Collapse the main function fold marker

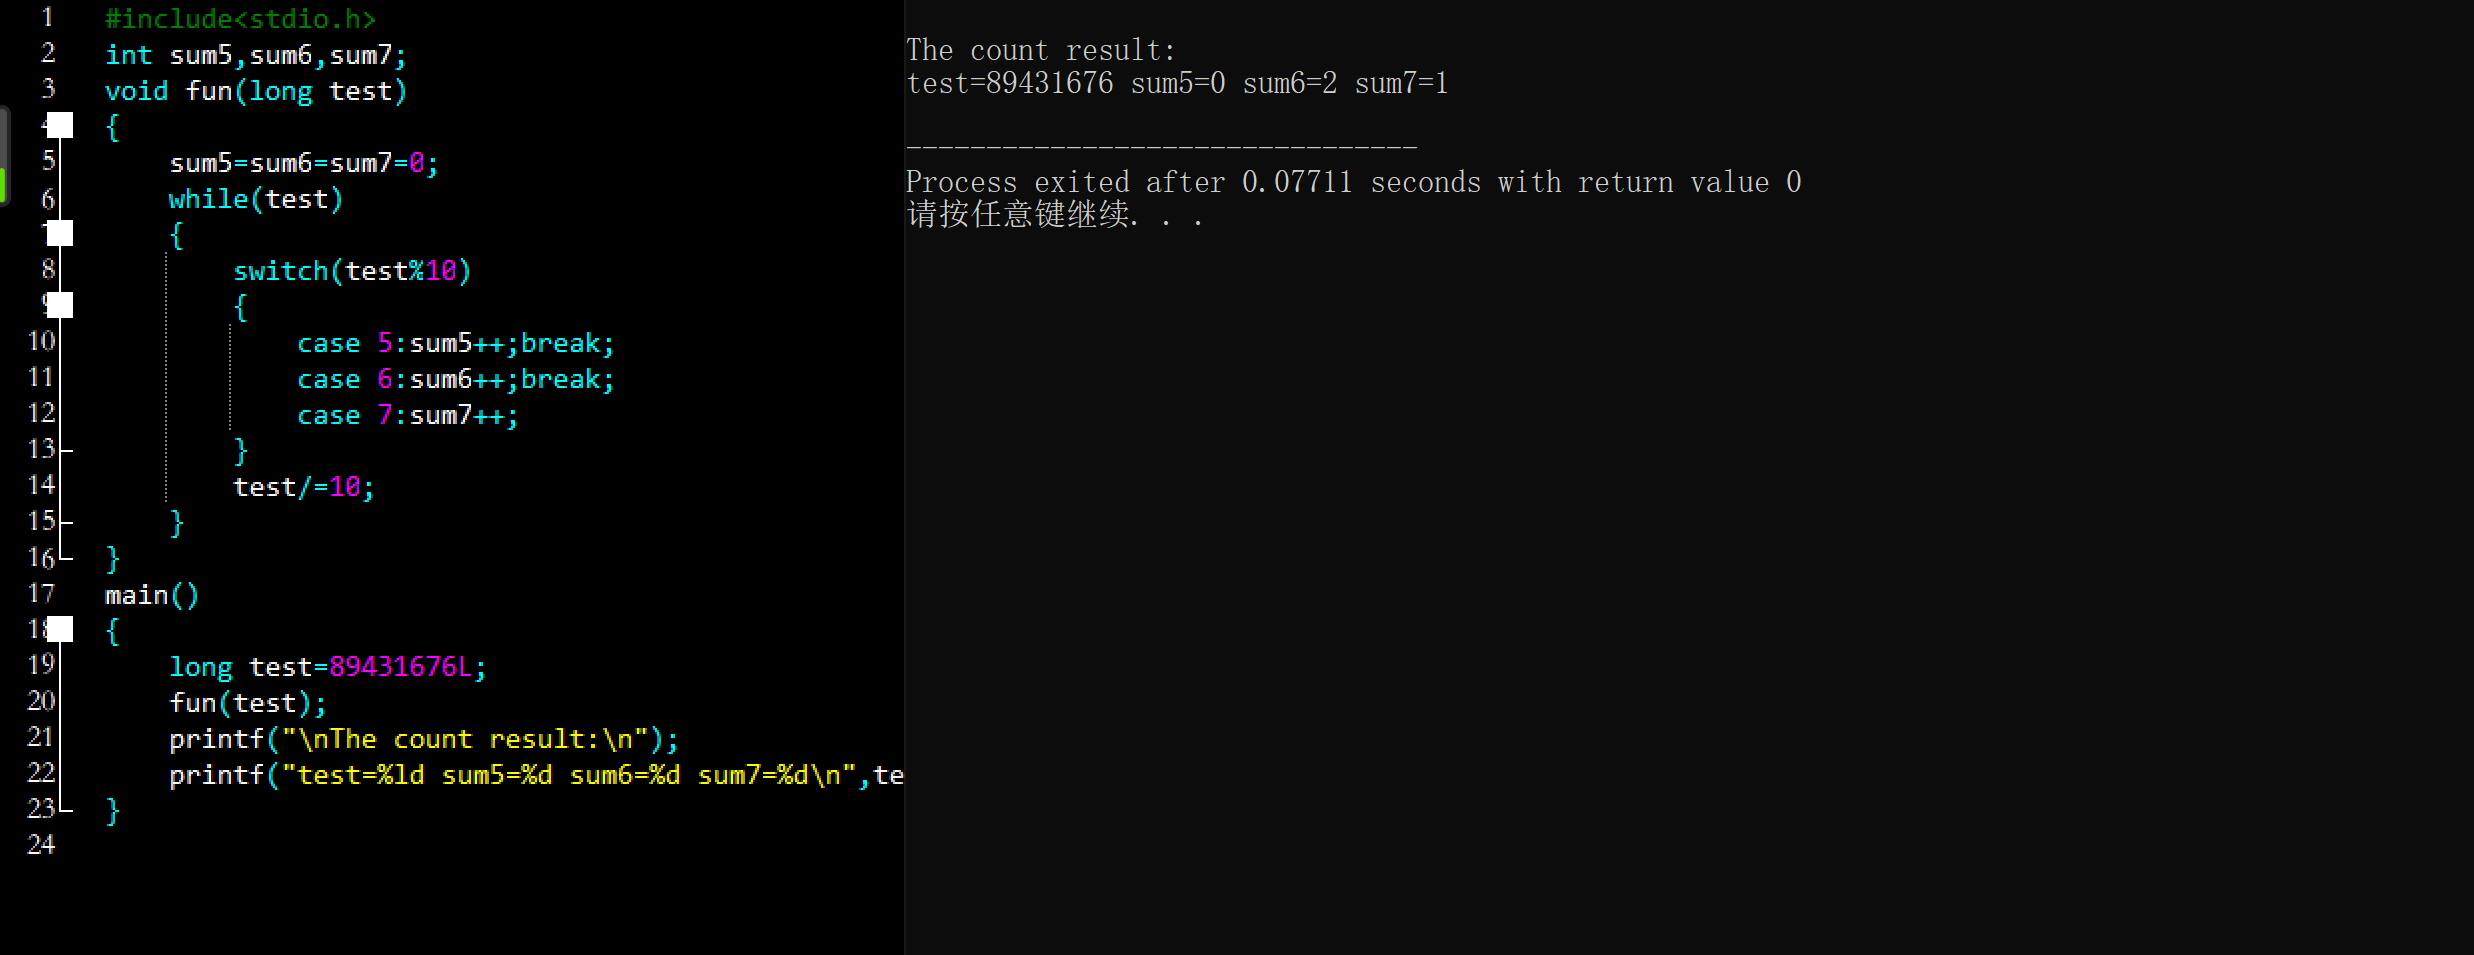[x=60, y=629]
